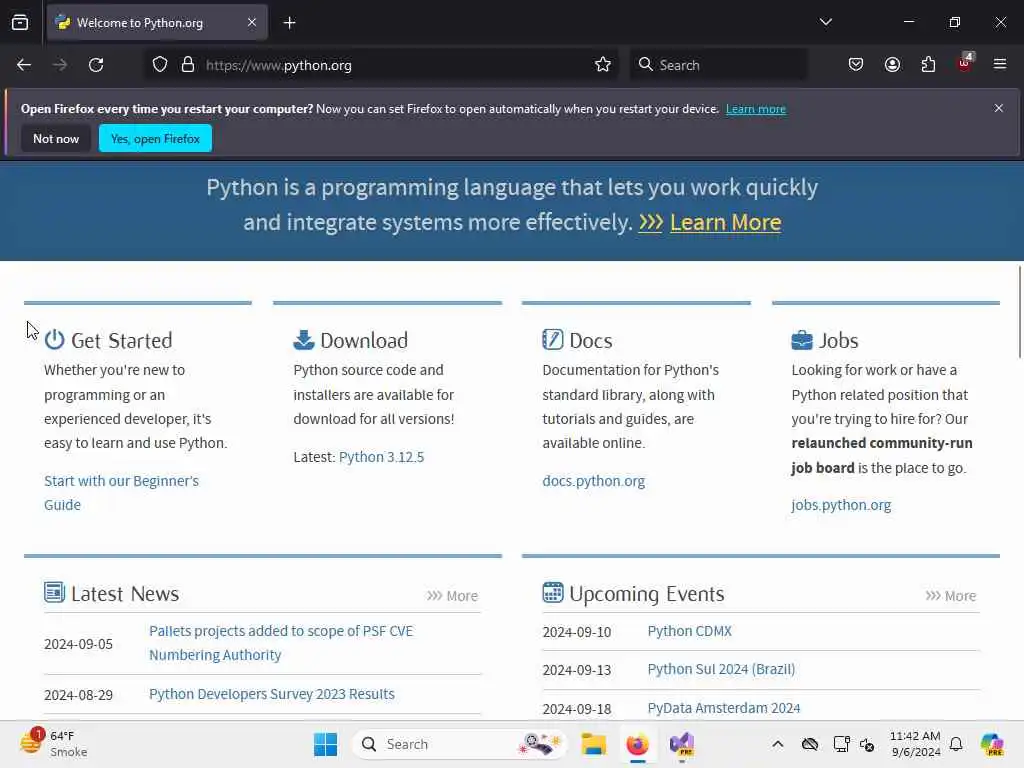Click the Docs notebook icon
The width and height of the screenshot is (1024, 768).
pyautogui.click(x=552, y=340)
